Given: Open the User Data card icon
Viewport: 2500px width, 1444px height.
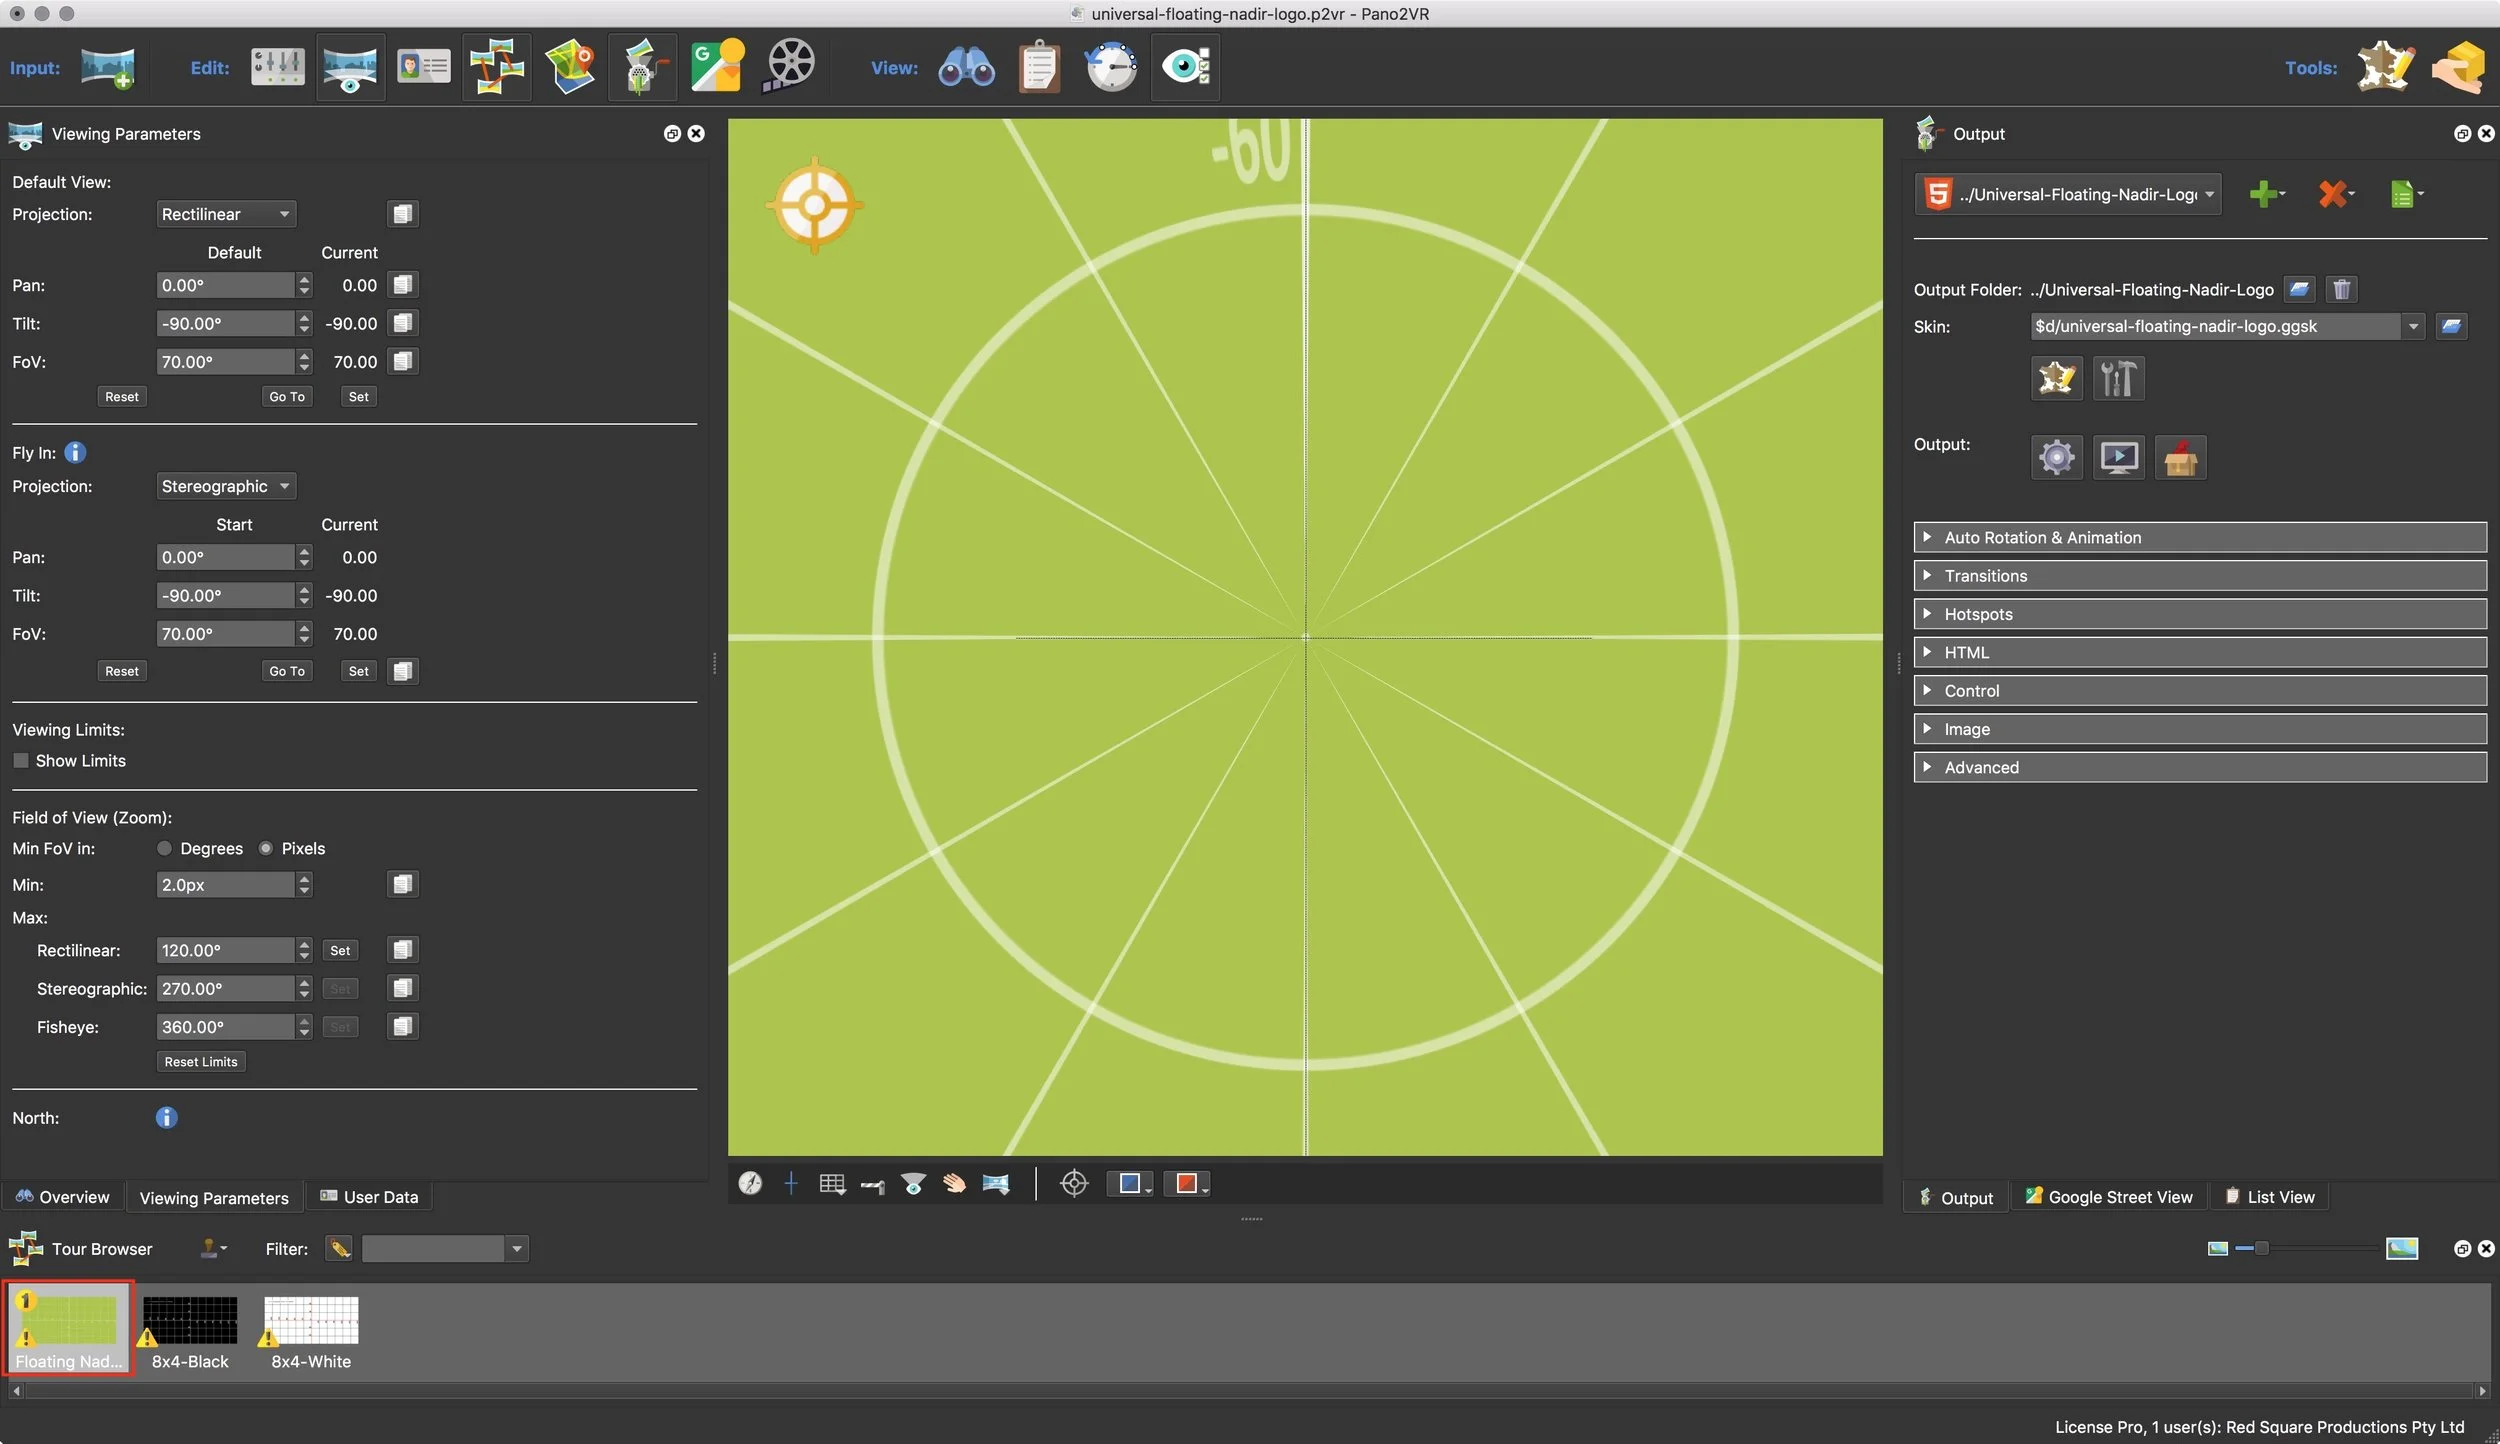Looking at the screenshot, I should point(423,67).
